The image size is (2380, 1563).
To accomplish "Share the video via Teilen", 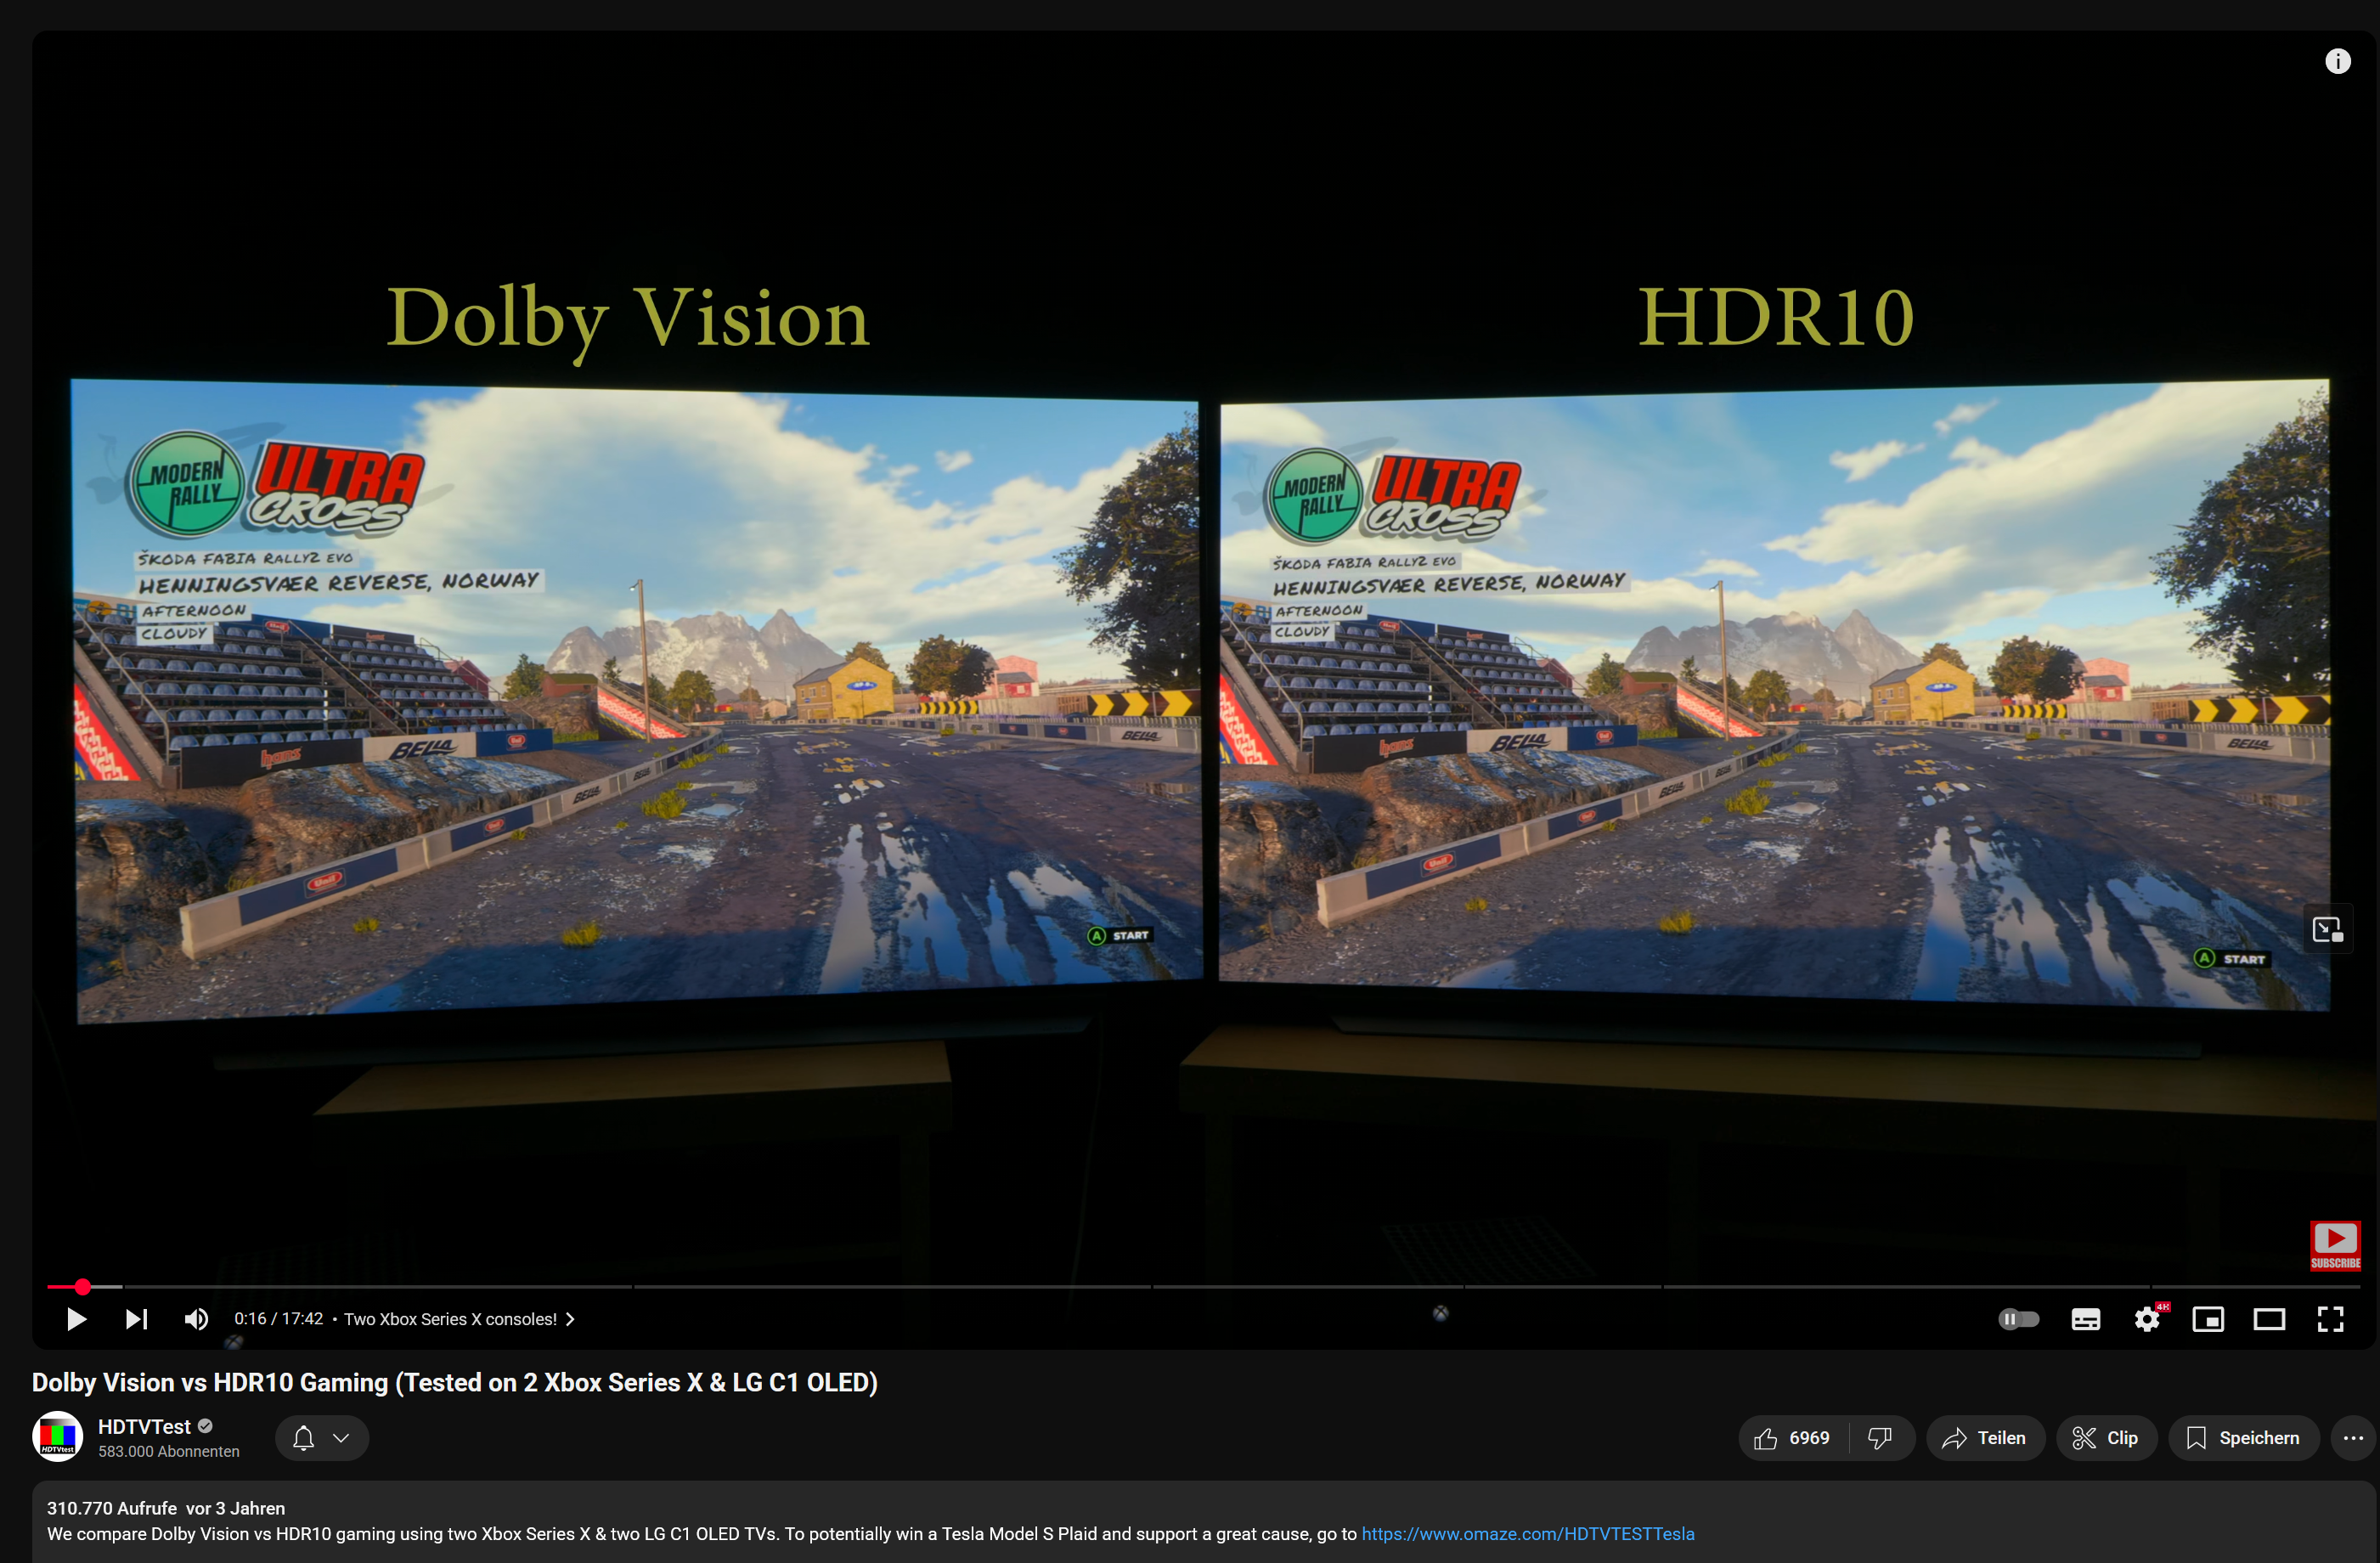I will click(1985, 1437).
